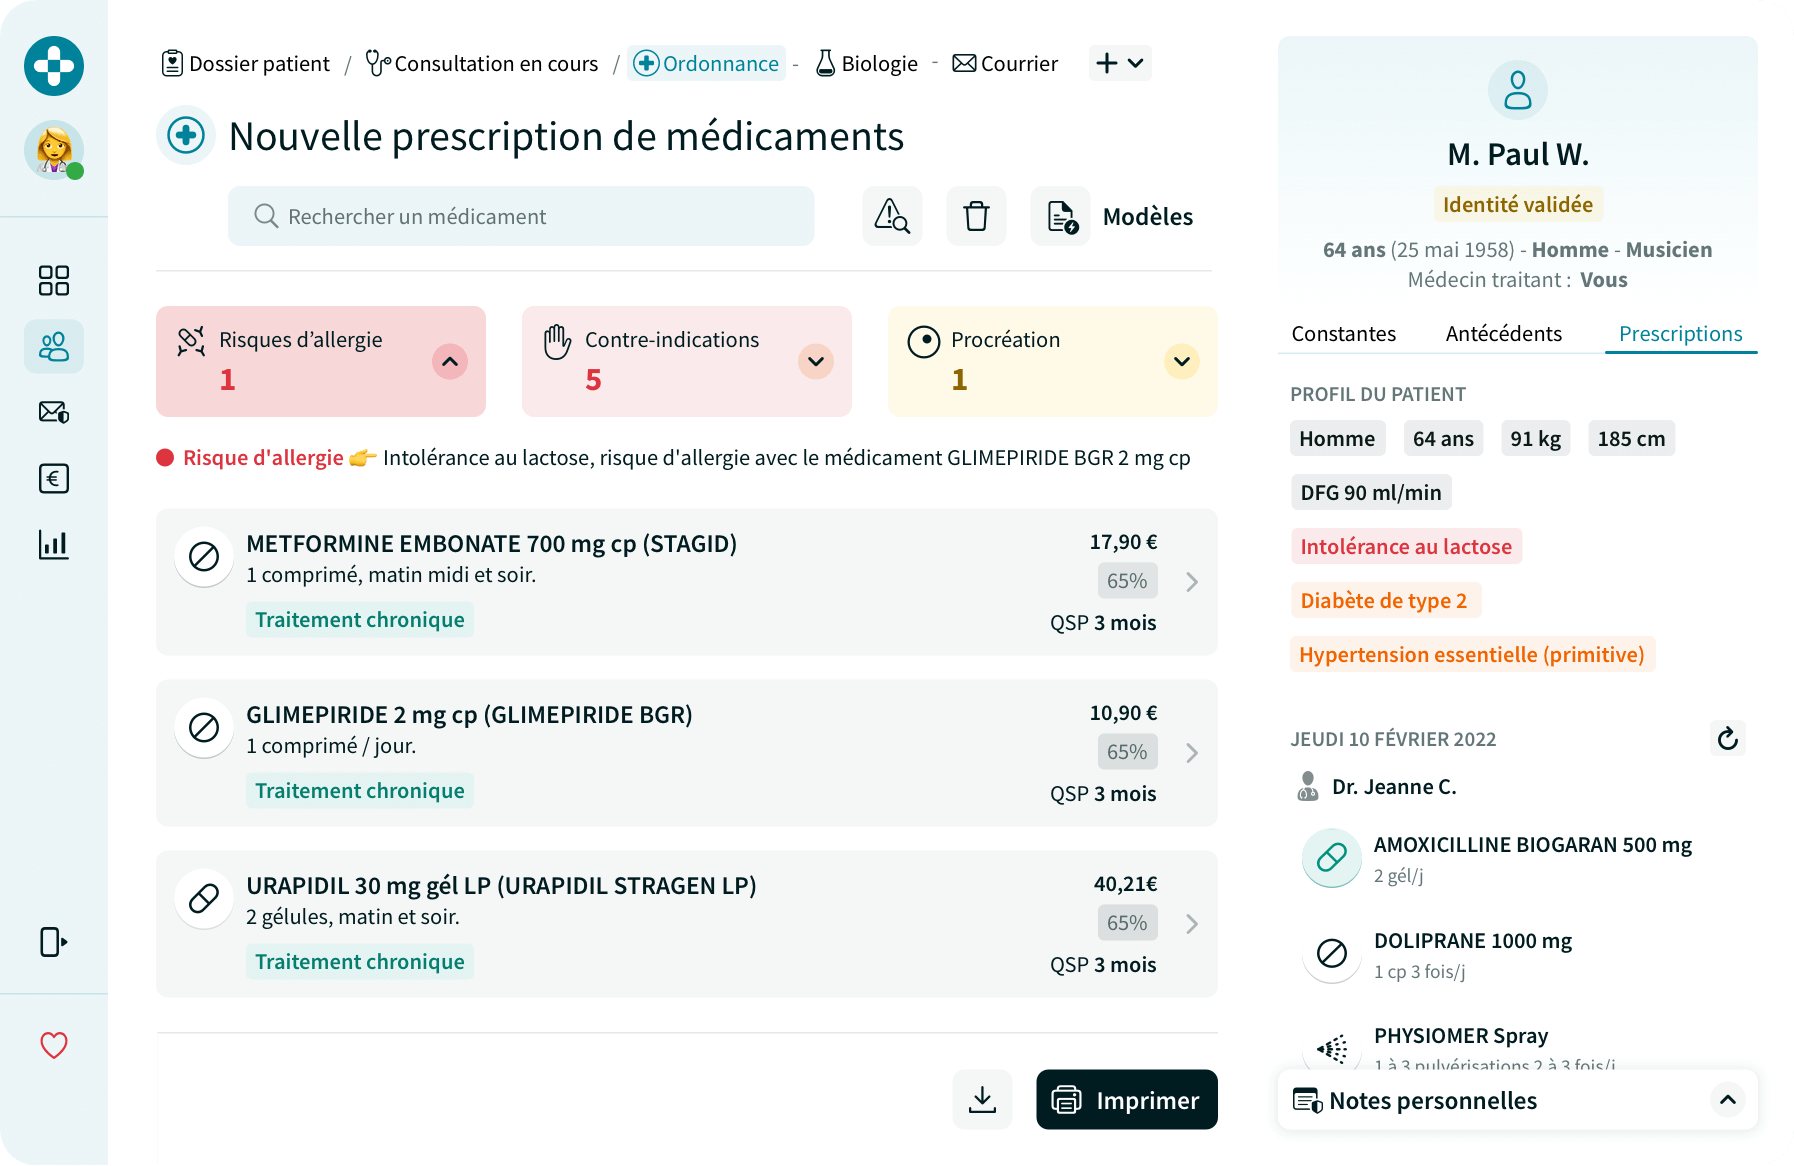1794x1166 pixels.
Task: Click the refresh icon beside the February date
Action: pos(1727,739)
